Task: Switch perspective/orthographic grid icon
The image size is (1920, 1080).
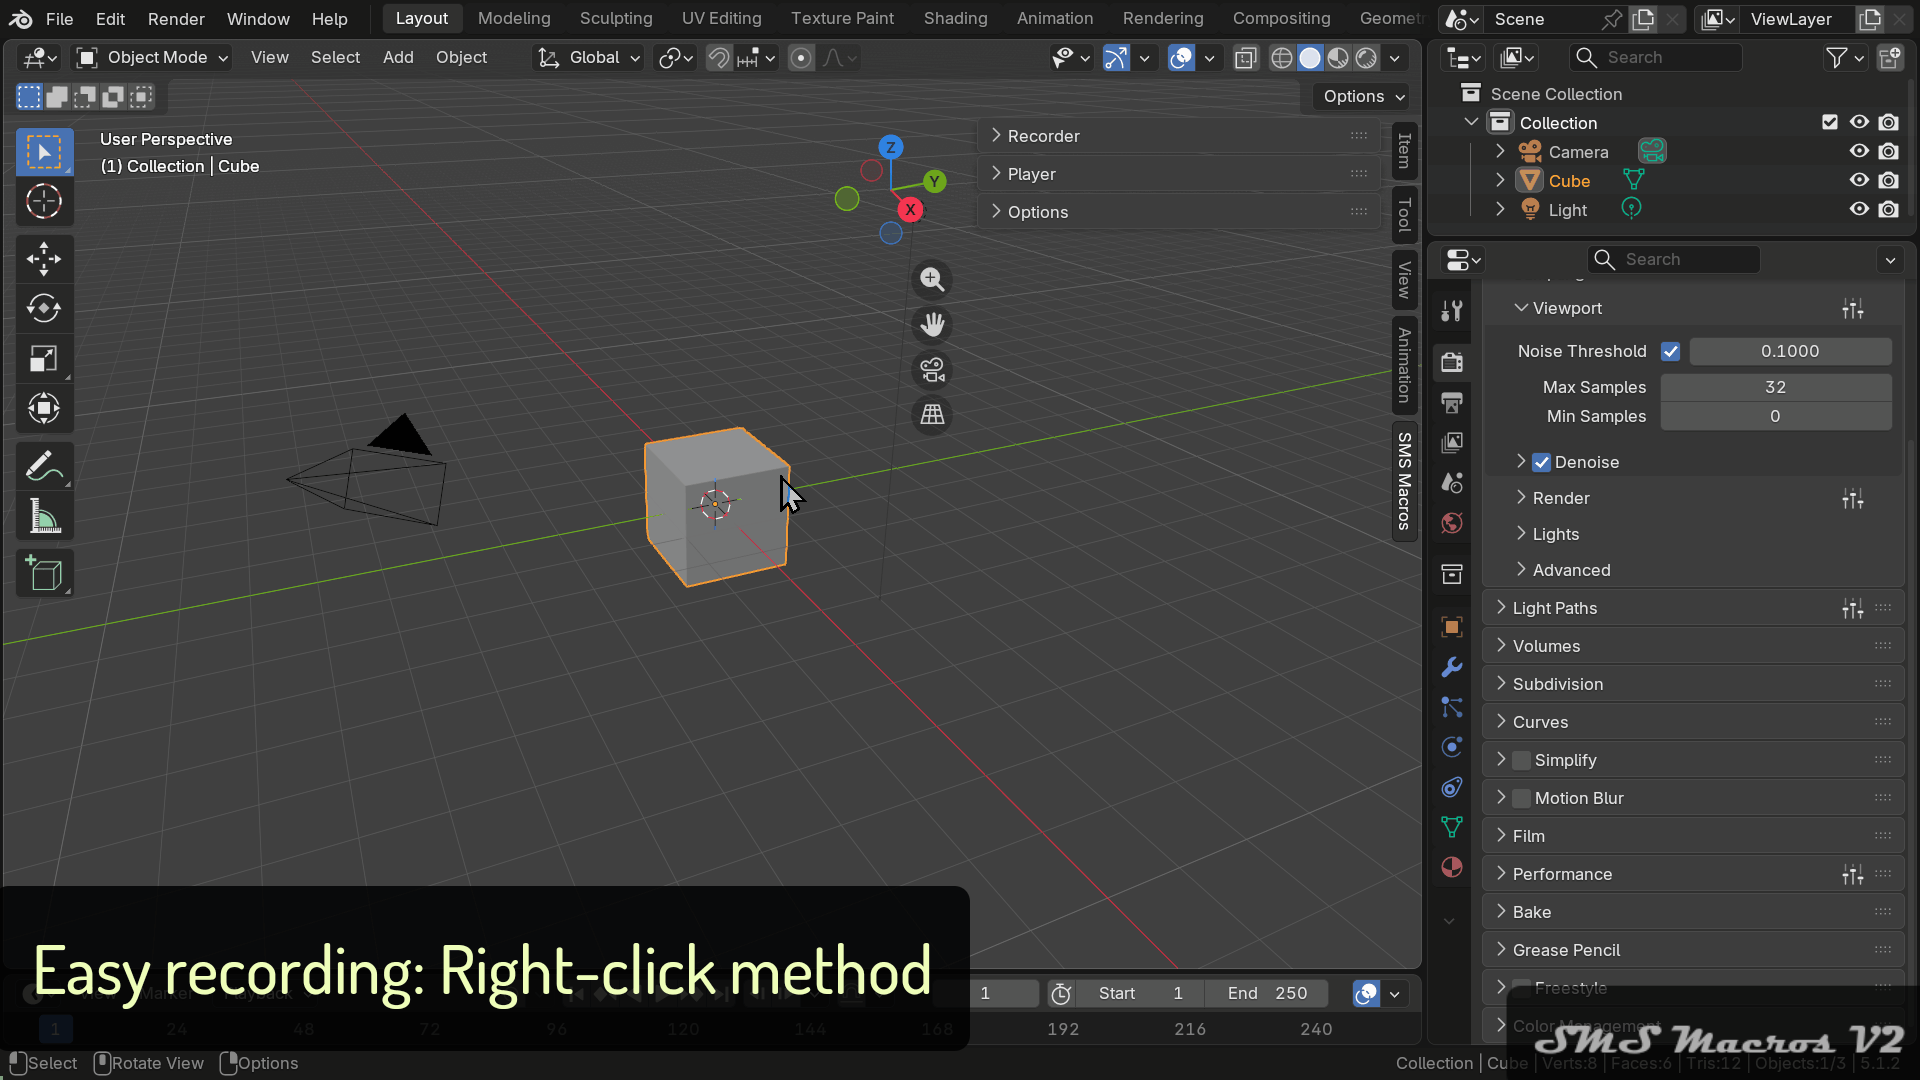Action: point(932,415)
